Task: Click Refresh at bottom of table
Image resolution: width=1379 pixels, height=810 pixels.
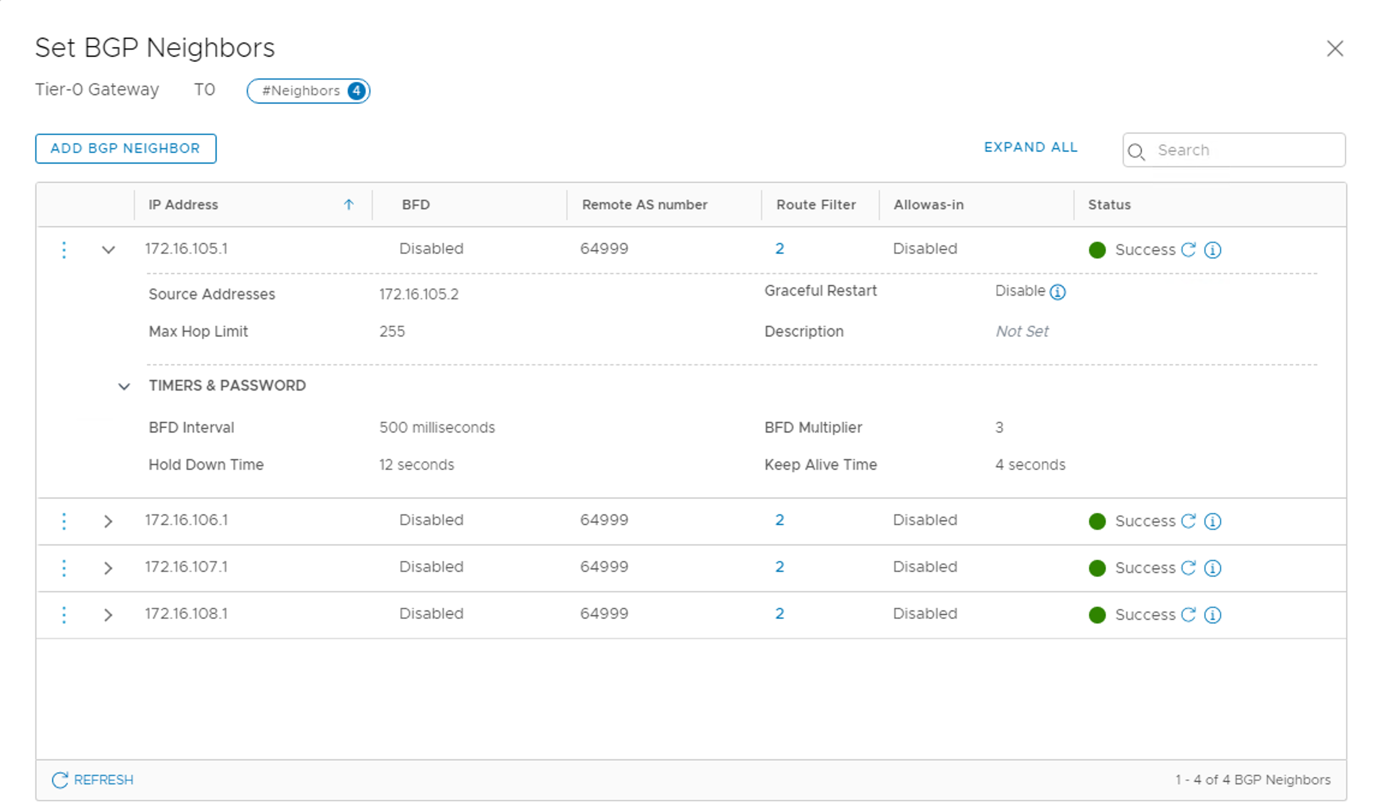Action: (92, 780)
